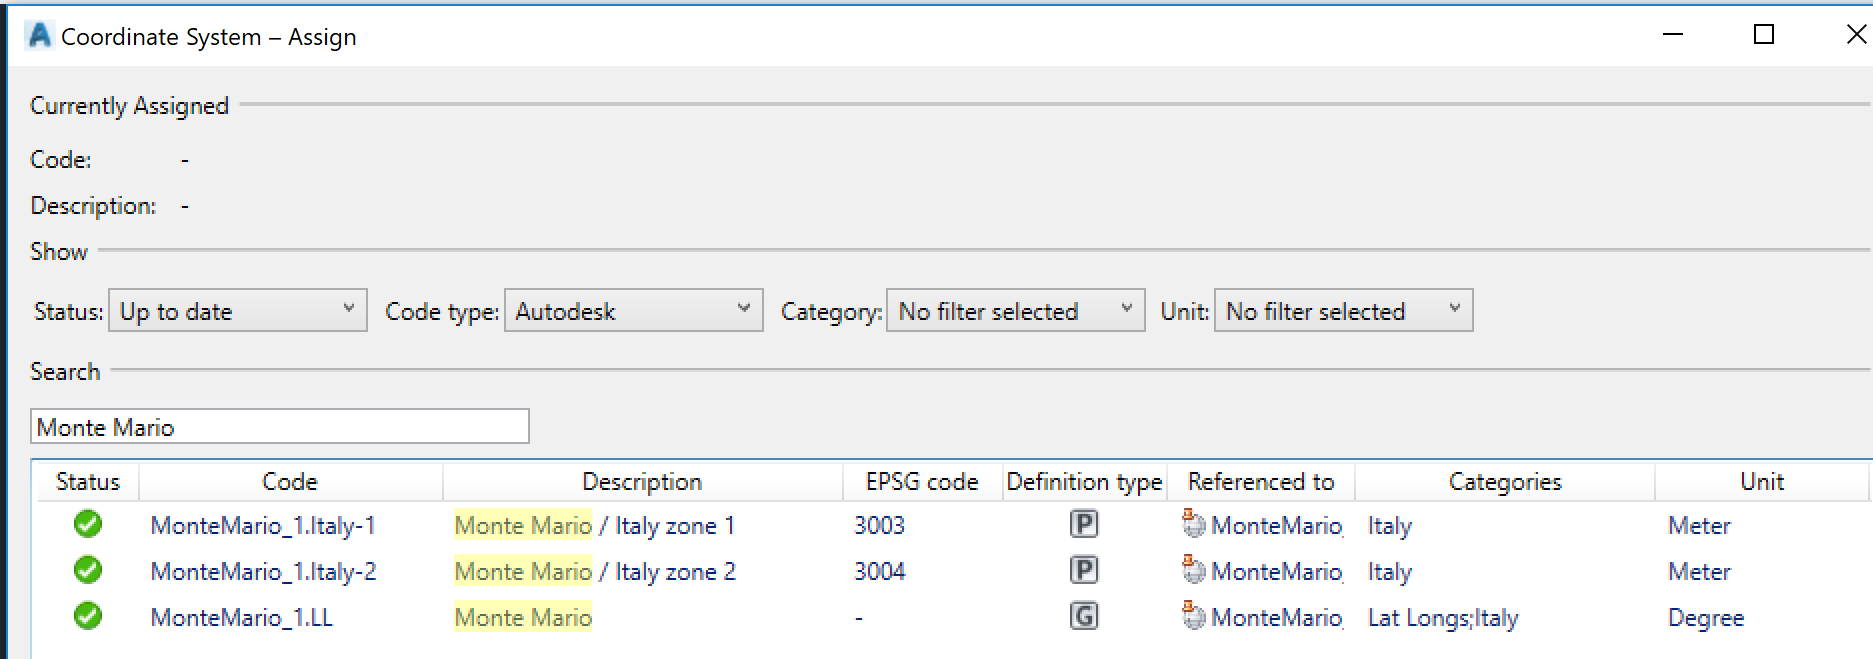Viewport: 1873px width, 659px height.
Task: Expand the Unit filter dropdown
Action: [x=1343, y=311]
